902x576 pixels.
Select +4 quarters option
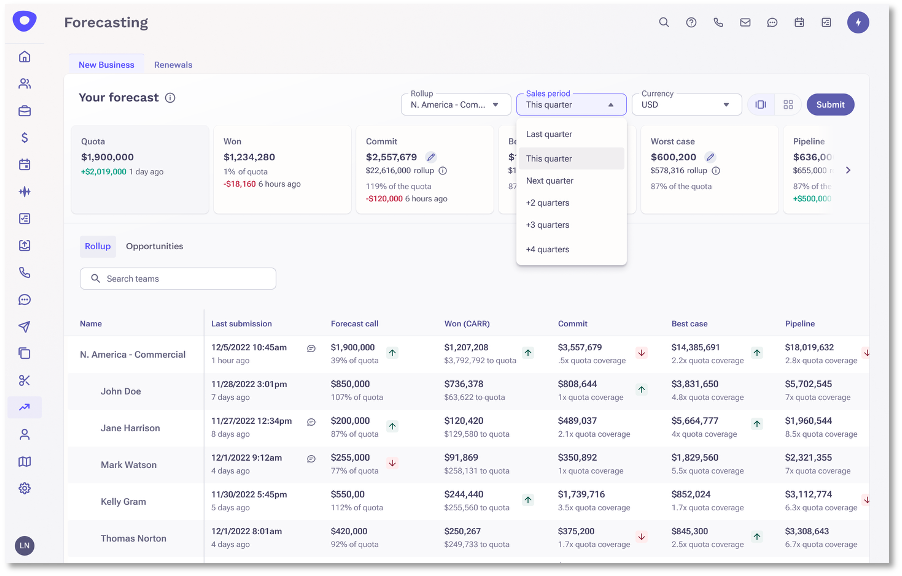(571, 250)
